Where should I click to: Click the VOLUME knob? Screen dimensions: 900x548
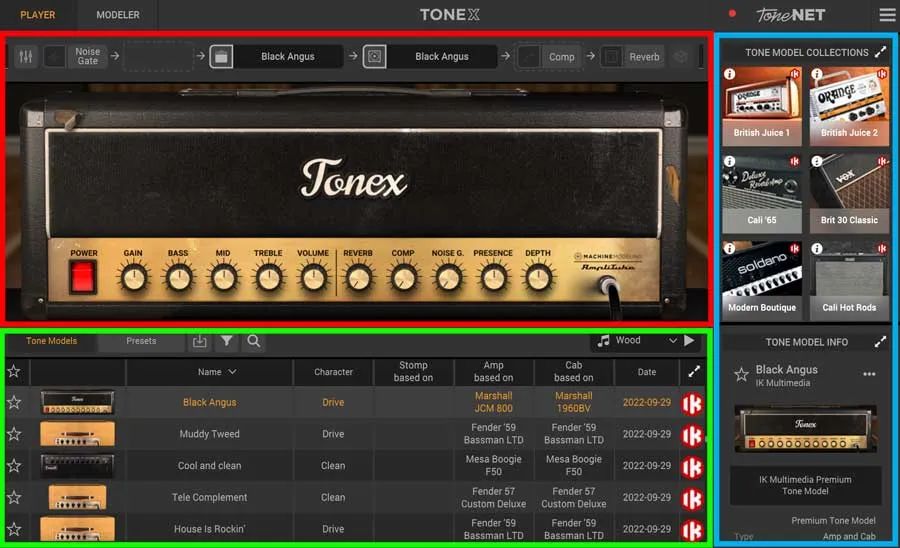313,278
